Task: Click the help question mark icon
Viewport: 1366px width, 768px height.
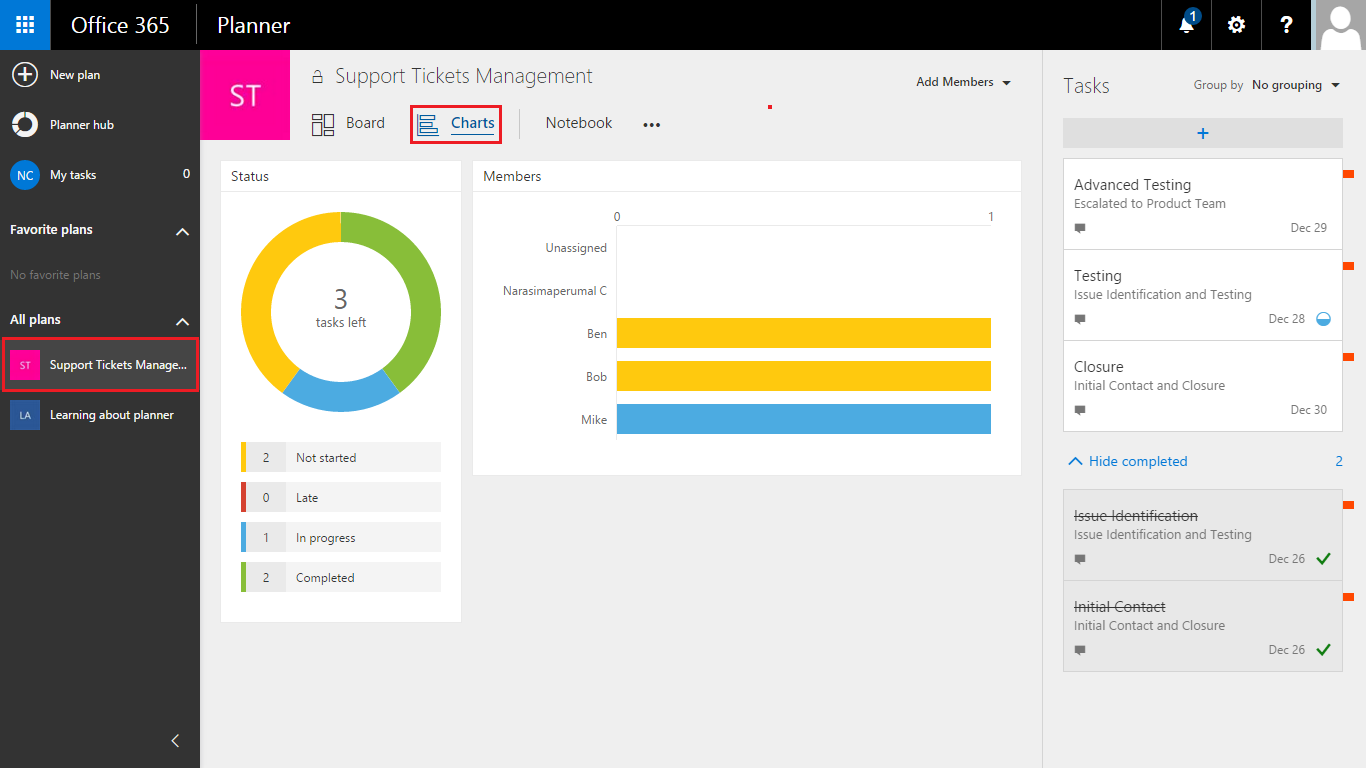Action: 1286,25
